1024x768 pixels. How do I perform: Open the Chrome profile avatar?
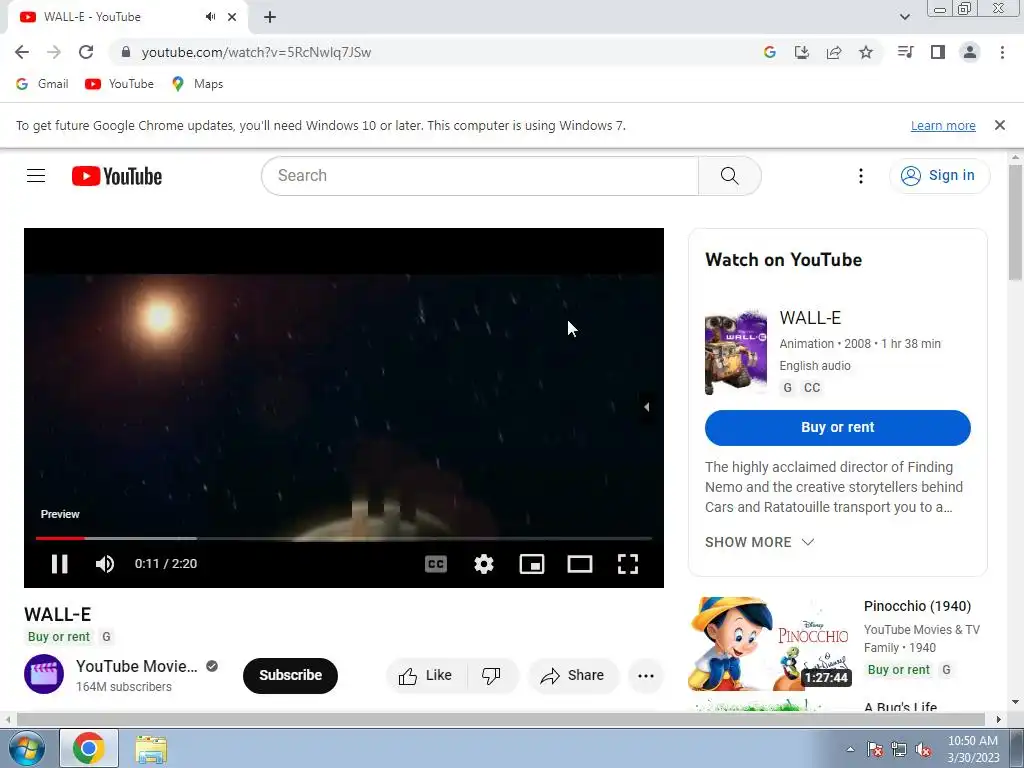(x=970, y=52)
